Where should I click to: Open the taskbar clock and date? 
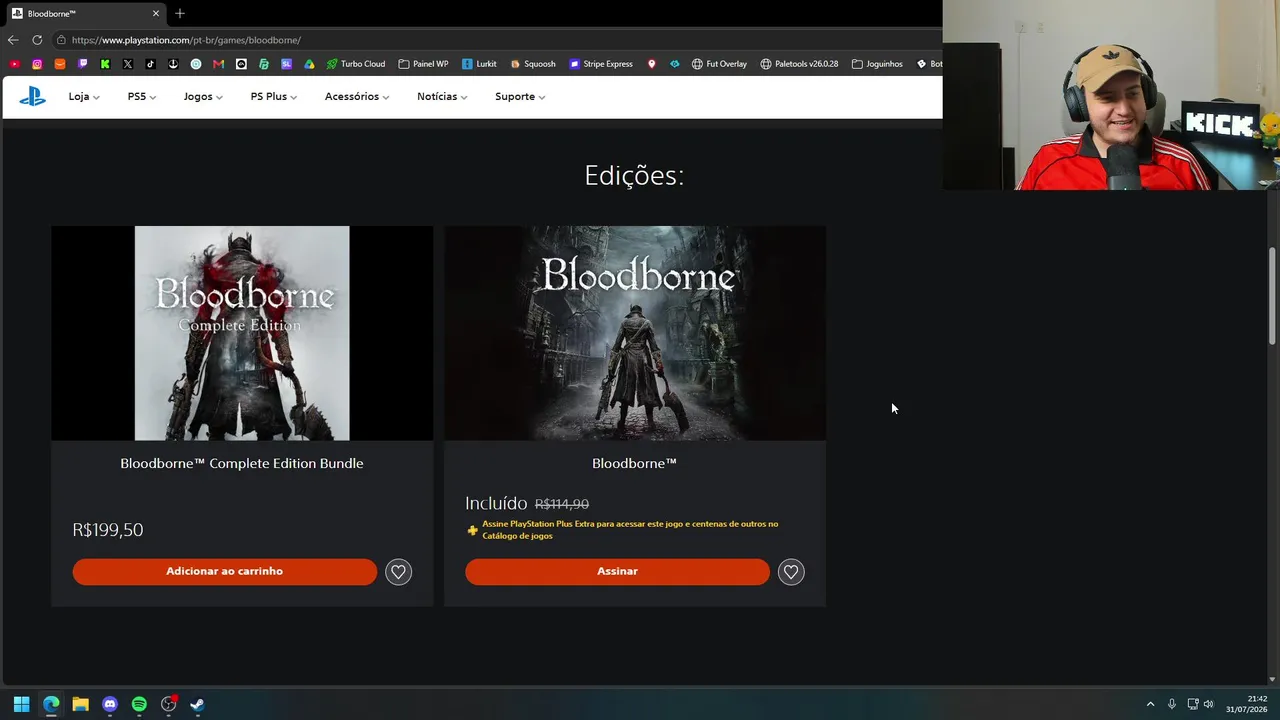[1247, 704]
